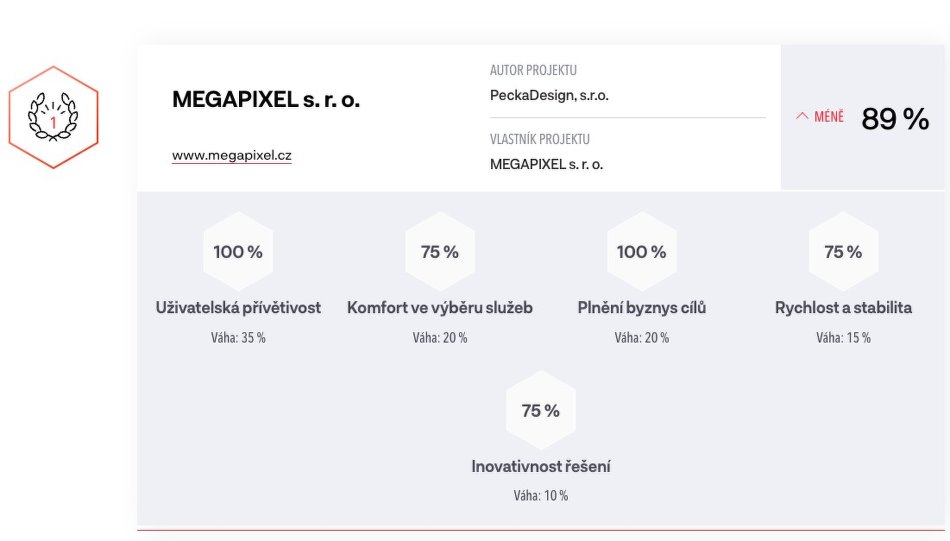Click the Rychlost a stabilita label

(843, 308)
